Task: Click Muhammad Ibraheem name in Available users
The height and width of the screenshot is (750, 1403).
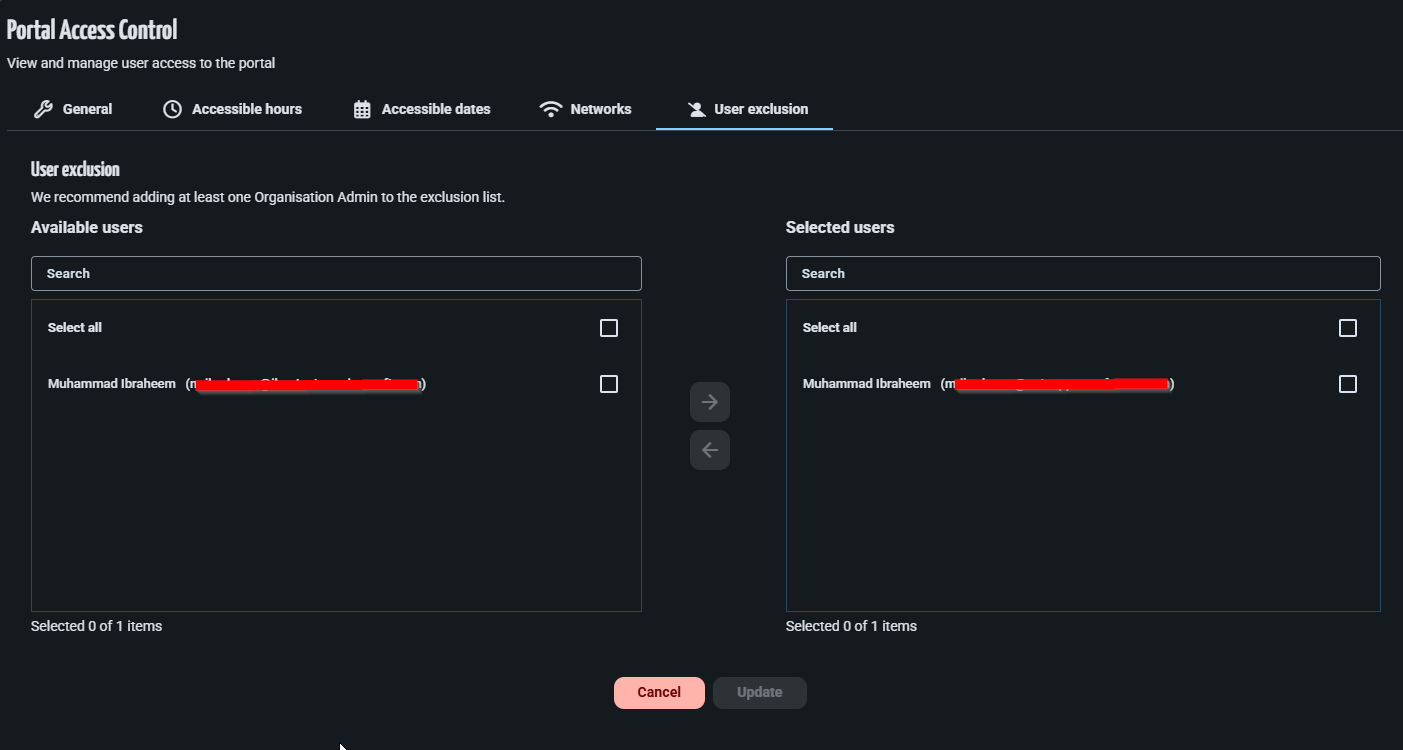Action: [112, 384]
